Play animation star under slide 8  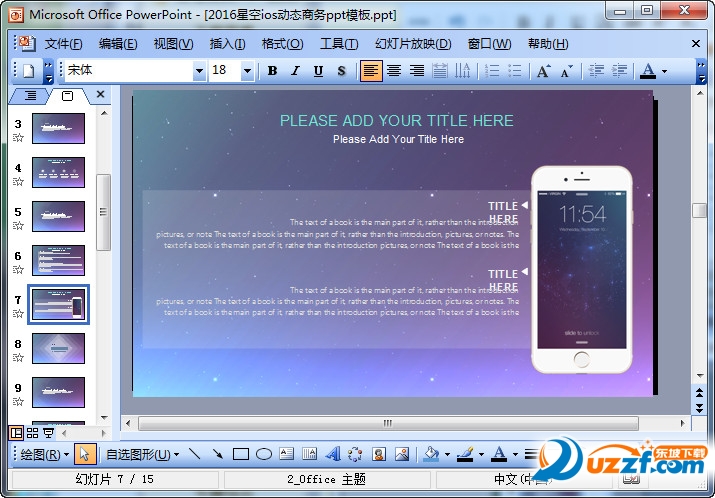click(x=18, y=357)
